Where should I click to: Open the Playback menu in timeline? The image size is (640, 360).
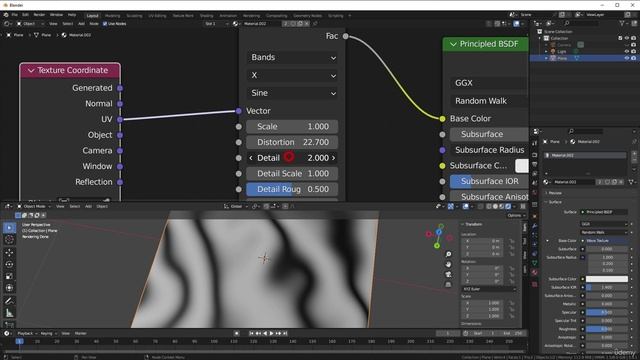tap(27, 333)
